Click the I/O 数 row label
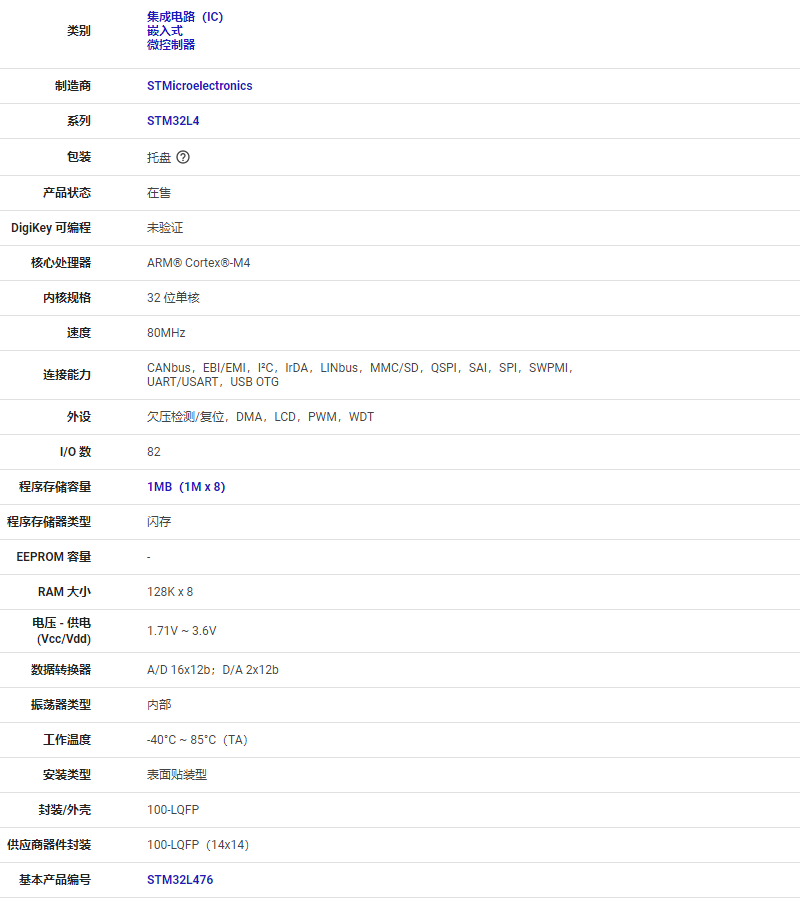This screenshot has height=900, width=800. point(75,452)
